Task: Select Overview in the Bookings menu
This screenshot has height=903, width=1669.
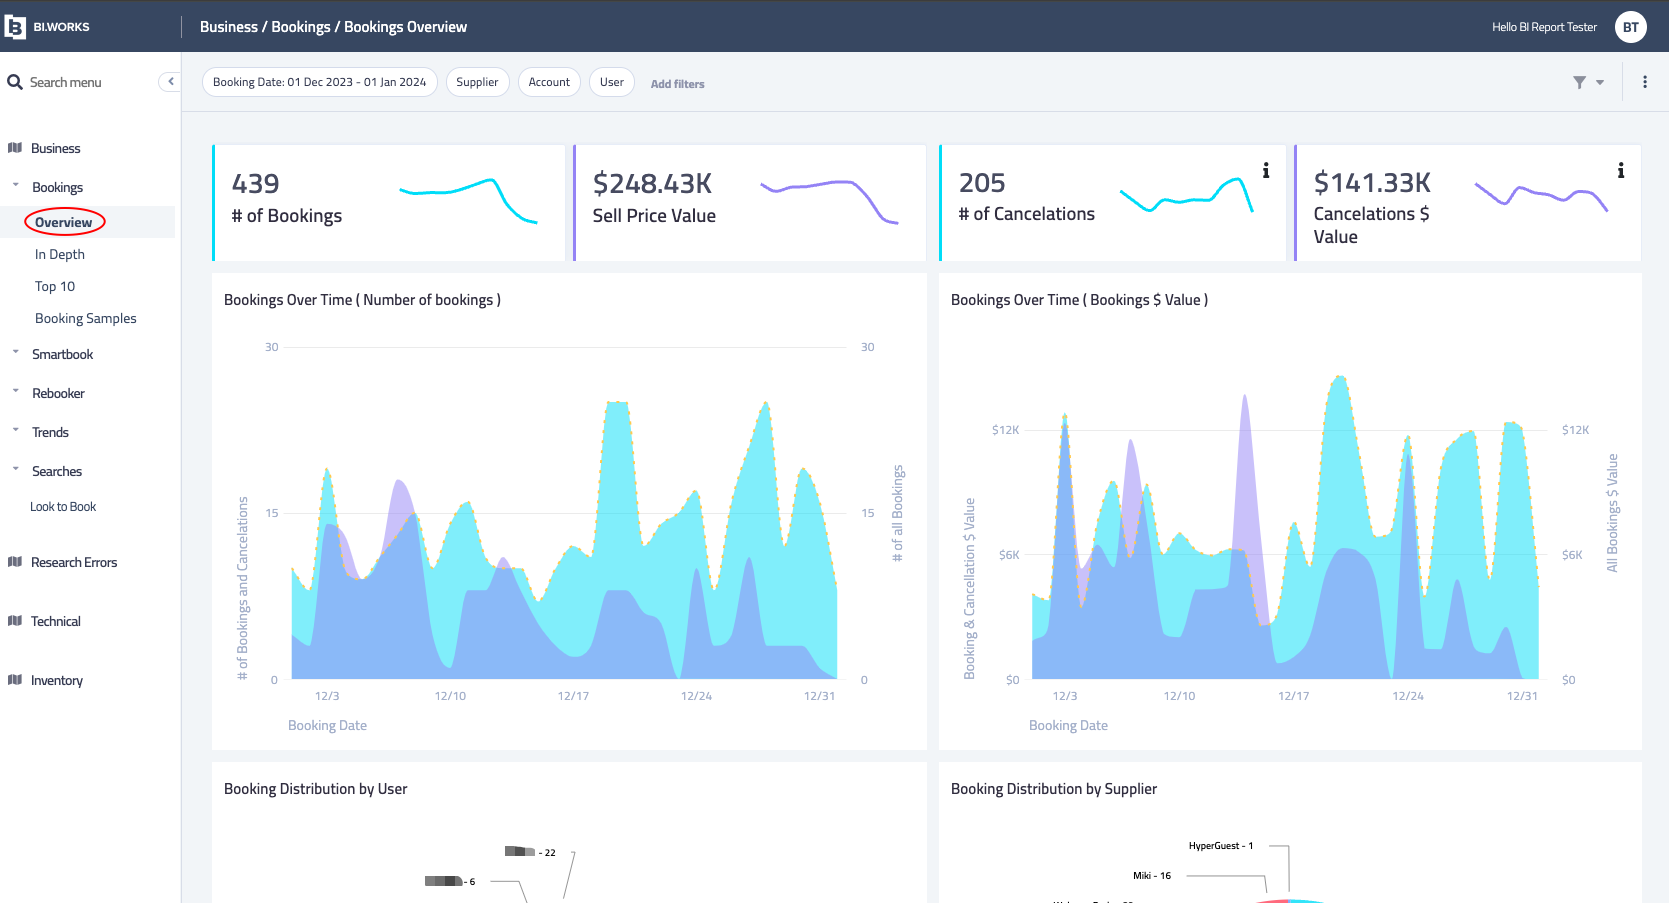Action: pyautogui.click(x=64, y=222)
